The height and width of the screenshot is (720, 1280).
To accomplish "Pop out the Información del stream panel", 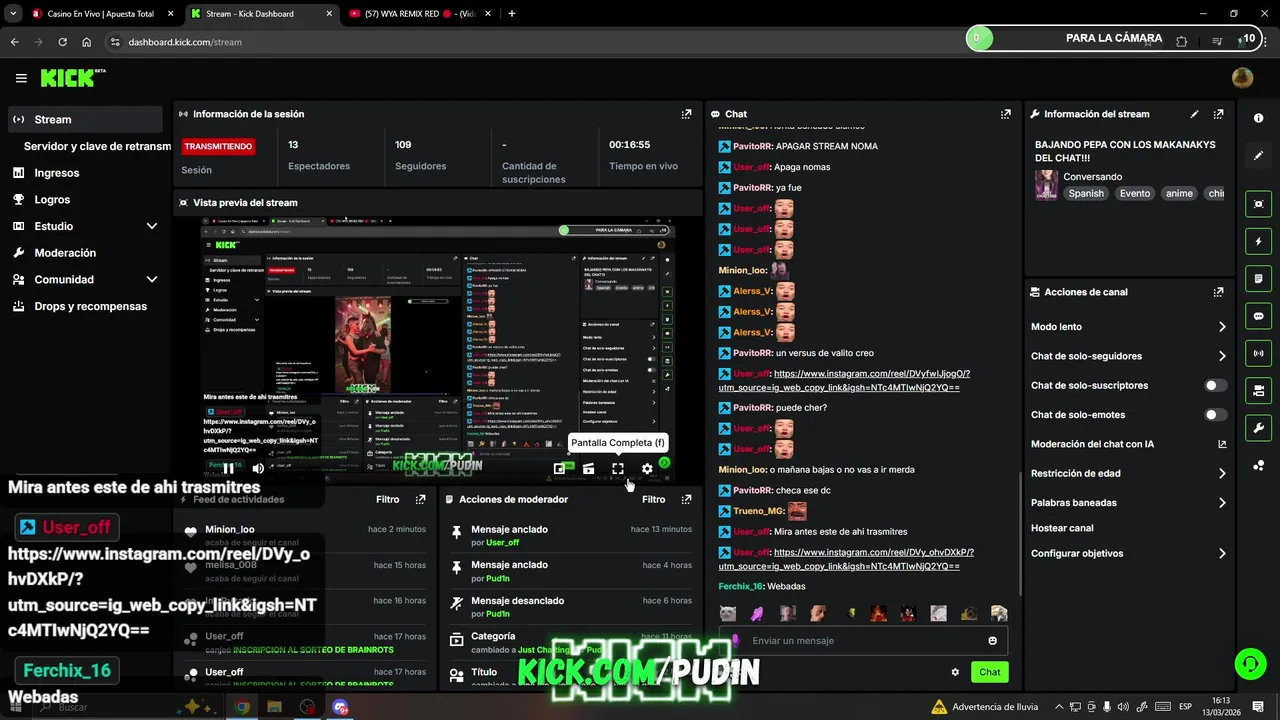I will pos(1218,114).
